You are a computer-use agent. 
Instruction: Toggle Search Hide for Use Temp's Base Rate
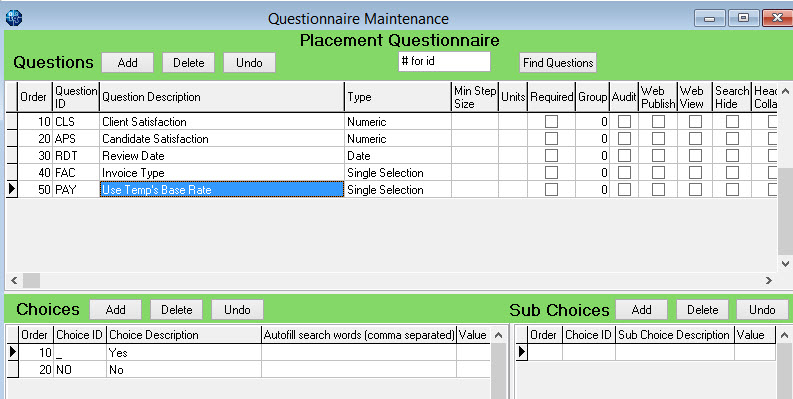tap(732, 190)
